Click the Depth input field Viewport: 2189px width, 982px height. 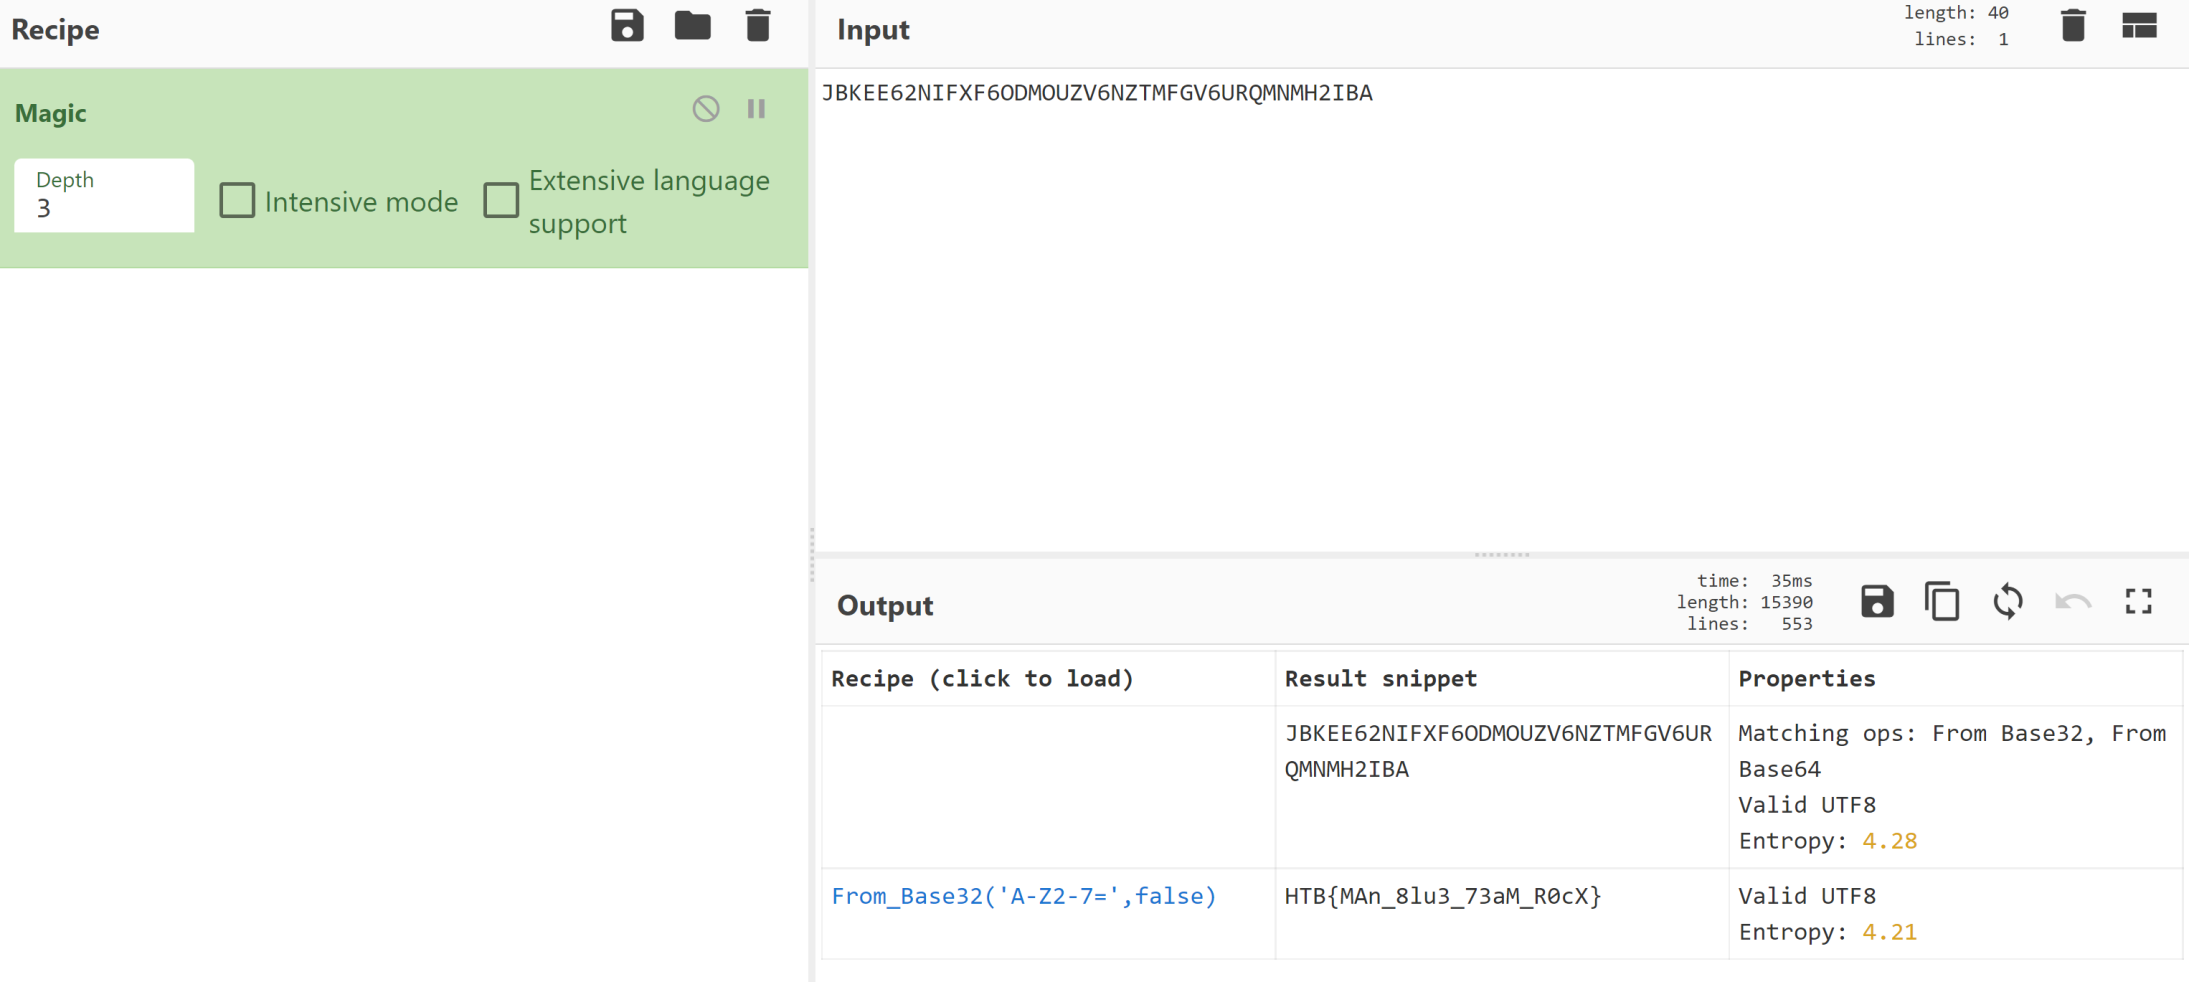click(x=104, y=208)
